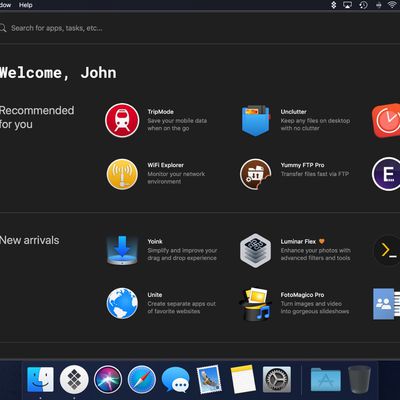Click the FotoMagico Pro title text
This screenshot has width=400, height=400.
point(302,295)
